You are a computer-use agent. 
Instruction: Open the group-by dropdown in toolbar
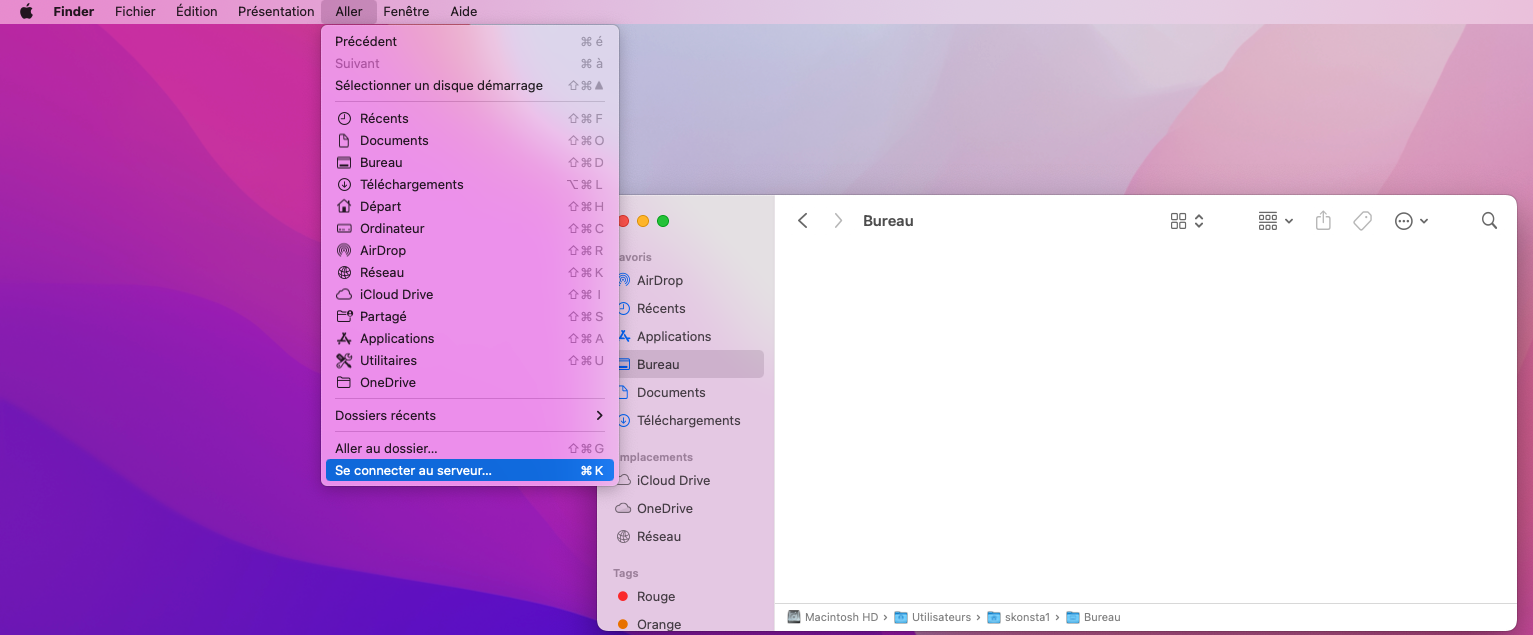[1275, 221]
